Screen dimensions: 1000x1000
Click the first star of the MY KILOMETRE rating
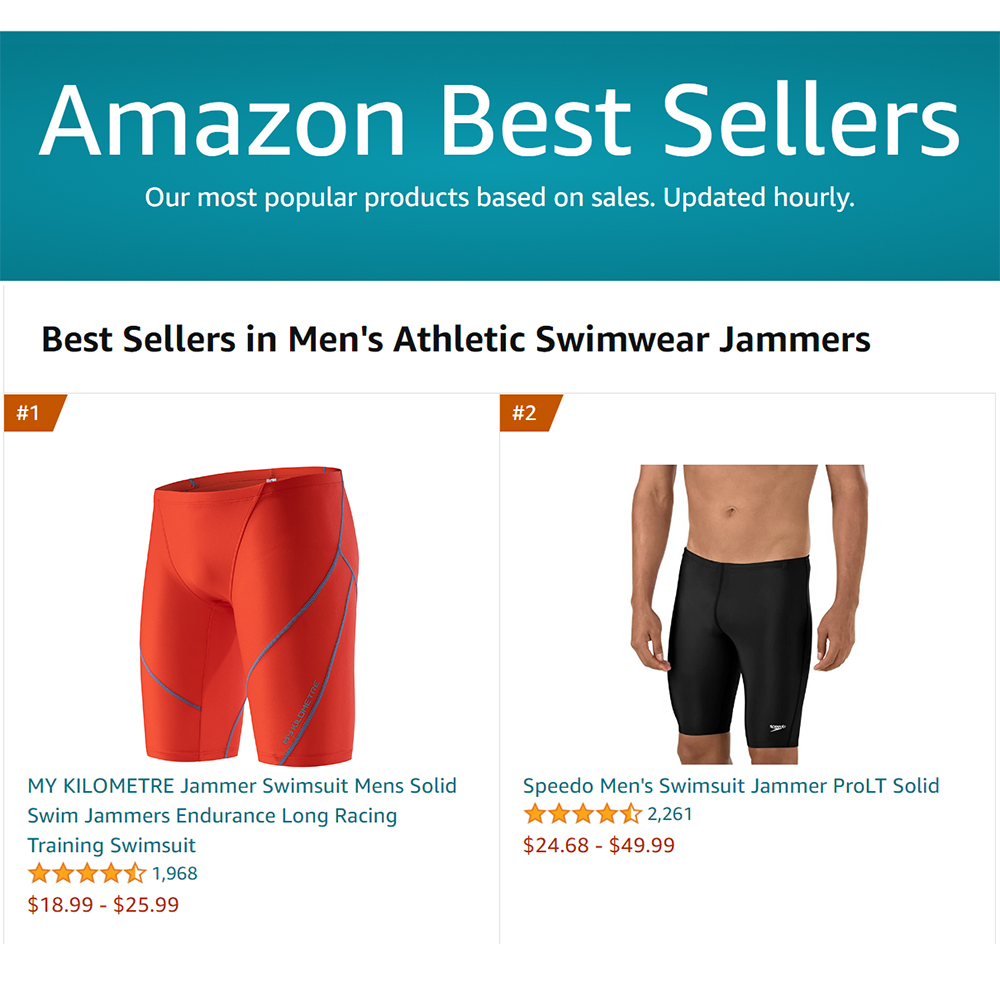[x=40, y=873]
